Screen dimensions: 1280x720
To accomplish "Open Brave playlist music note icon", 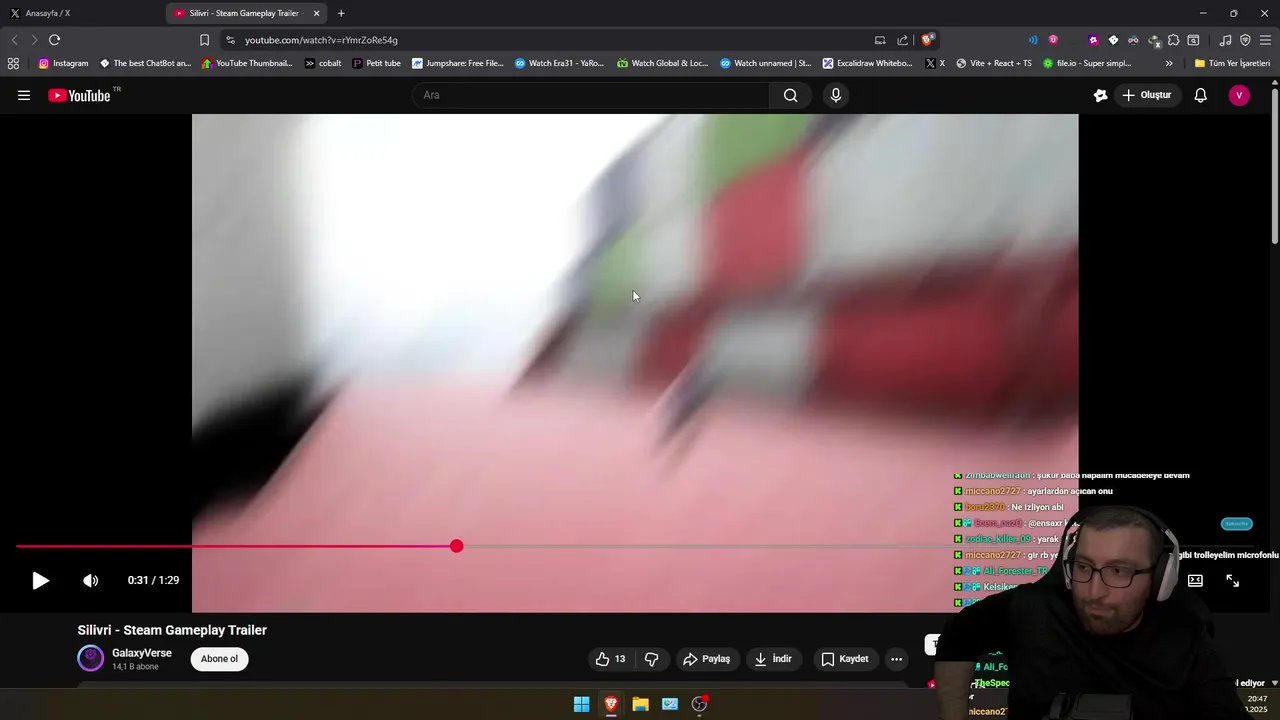I will point(1225,40).
